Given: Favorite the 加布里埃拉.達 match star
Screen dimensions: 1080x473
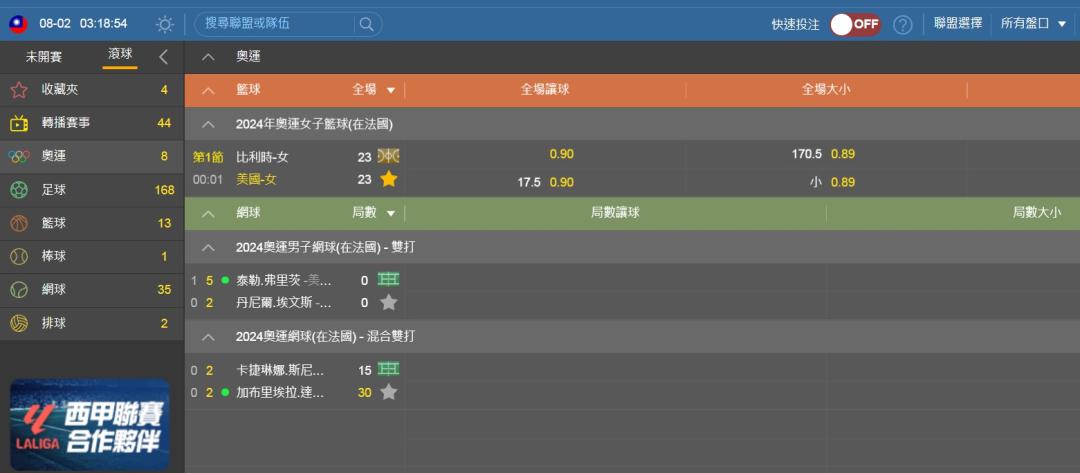Looking at the screenshot, I should pyautogui.click(x=388, y=392).
